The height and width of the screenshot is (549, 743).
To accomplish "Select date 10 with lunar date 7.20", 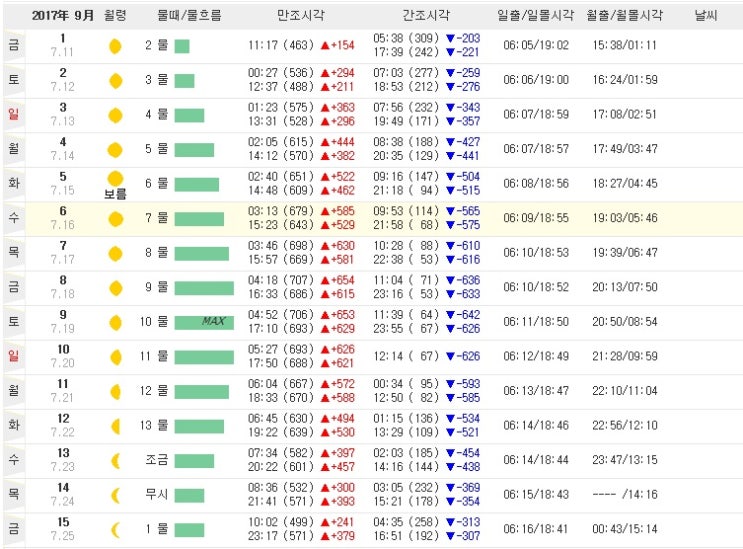I will (63, 357).
